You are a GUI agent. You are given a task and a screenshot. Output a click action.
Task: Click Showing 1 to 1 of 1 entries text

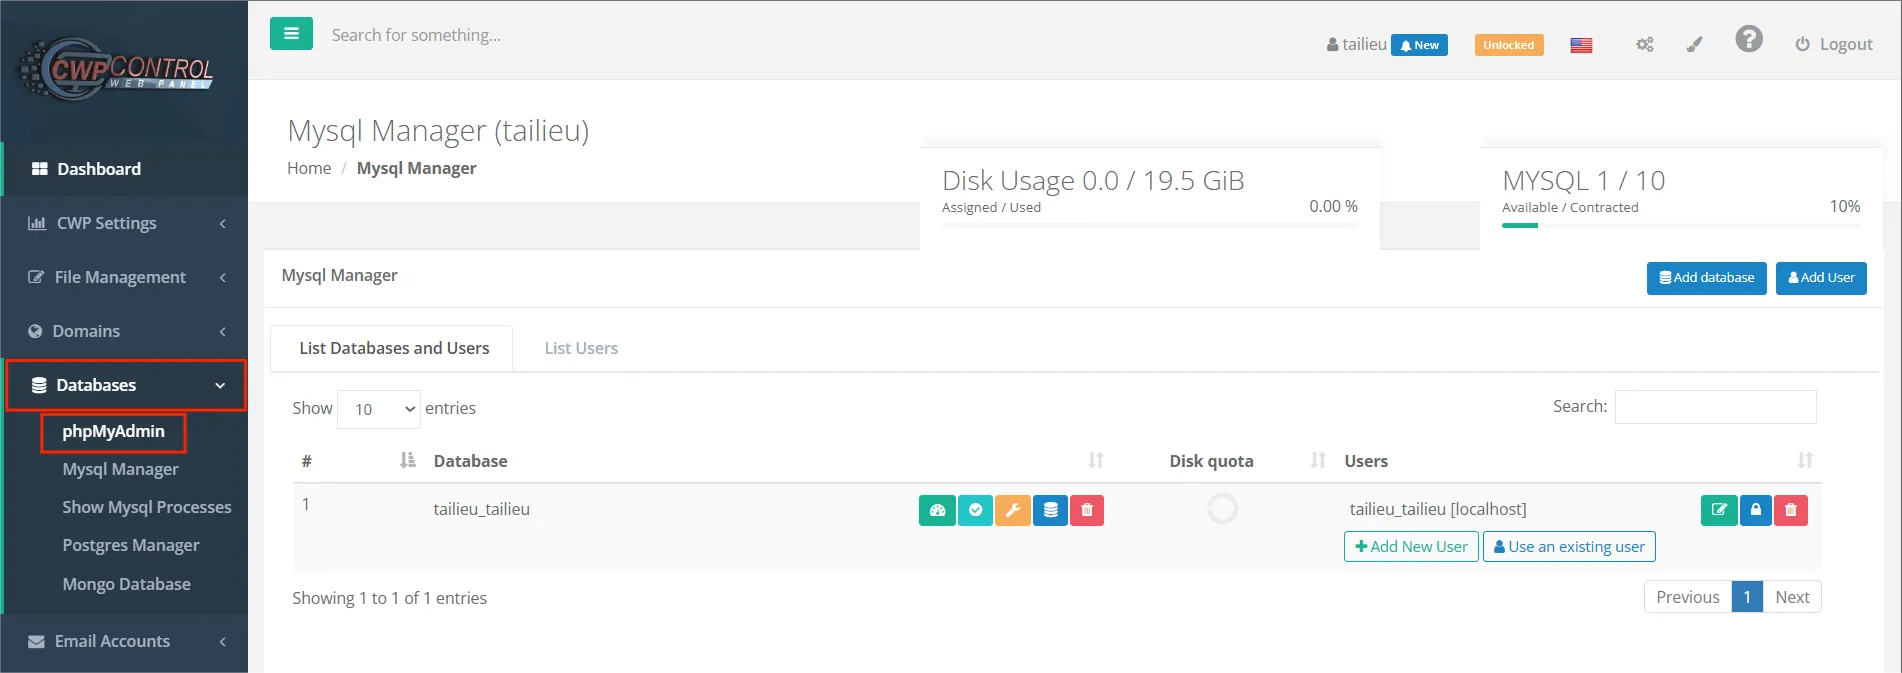(x=389, y=598)
